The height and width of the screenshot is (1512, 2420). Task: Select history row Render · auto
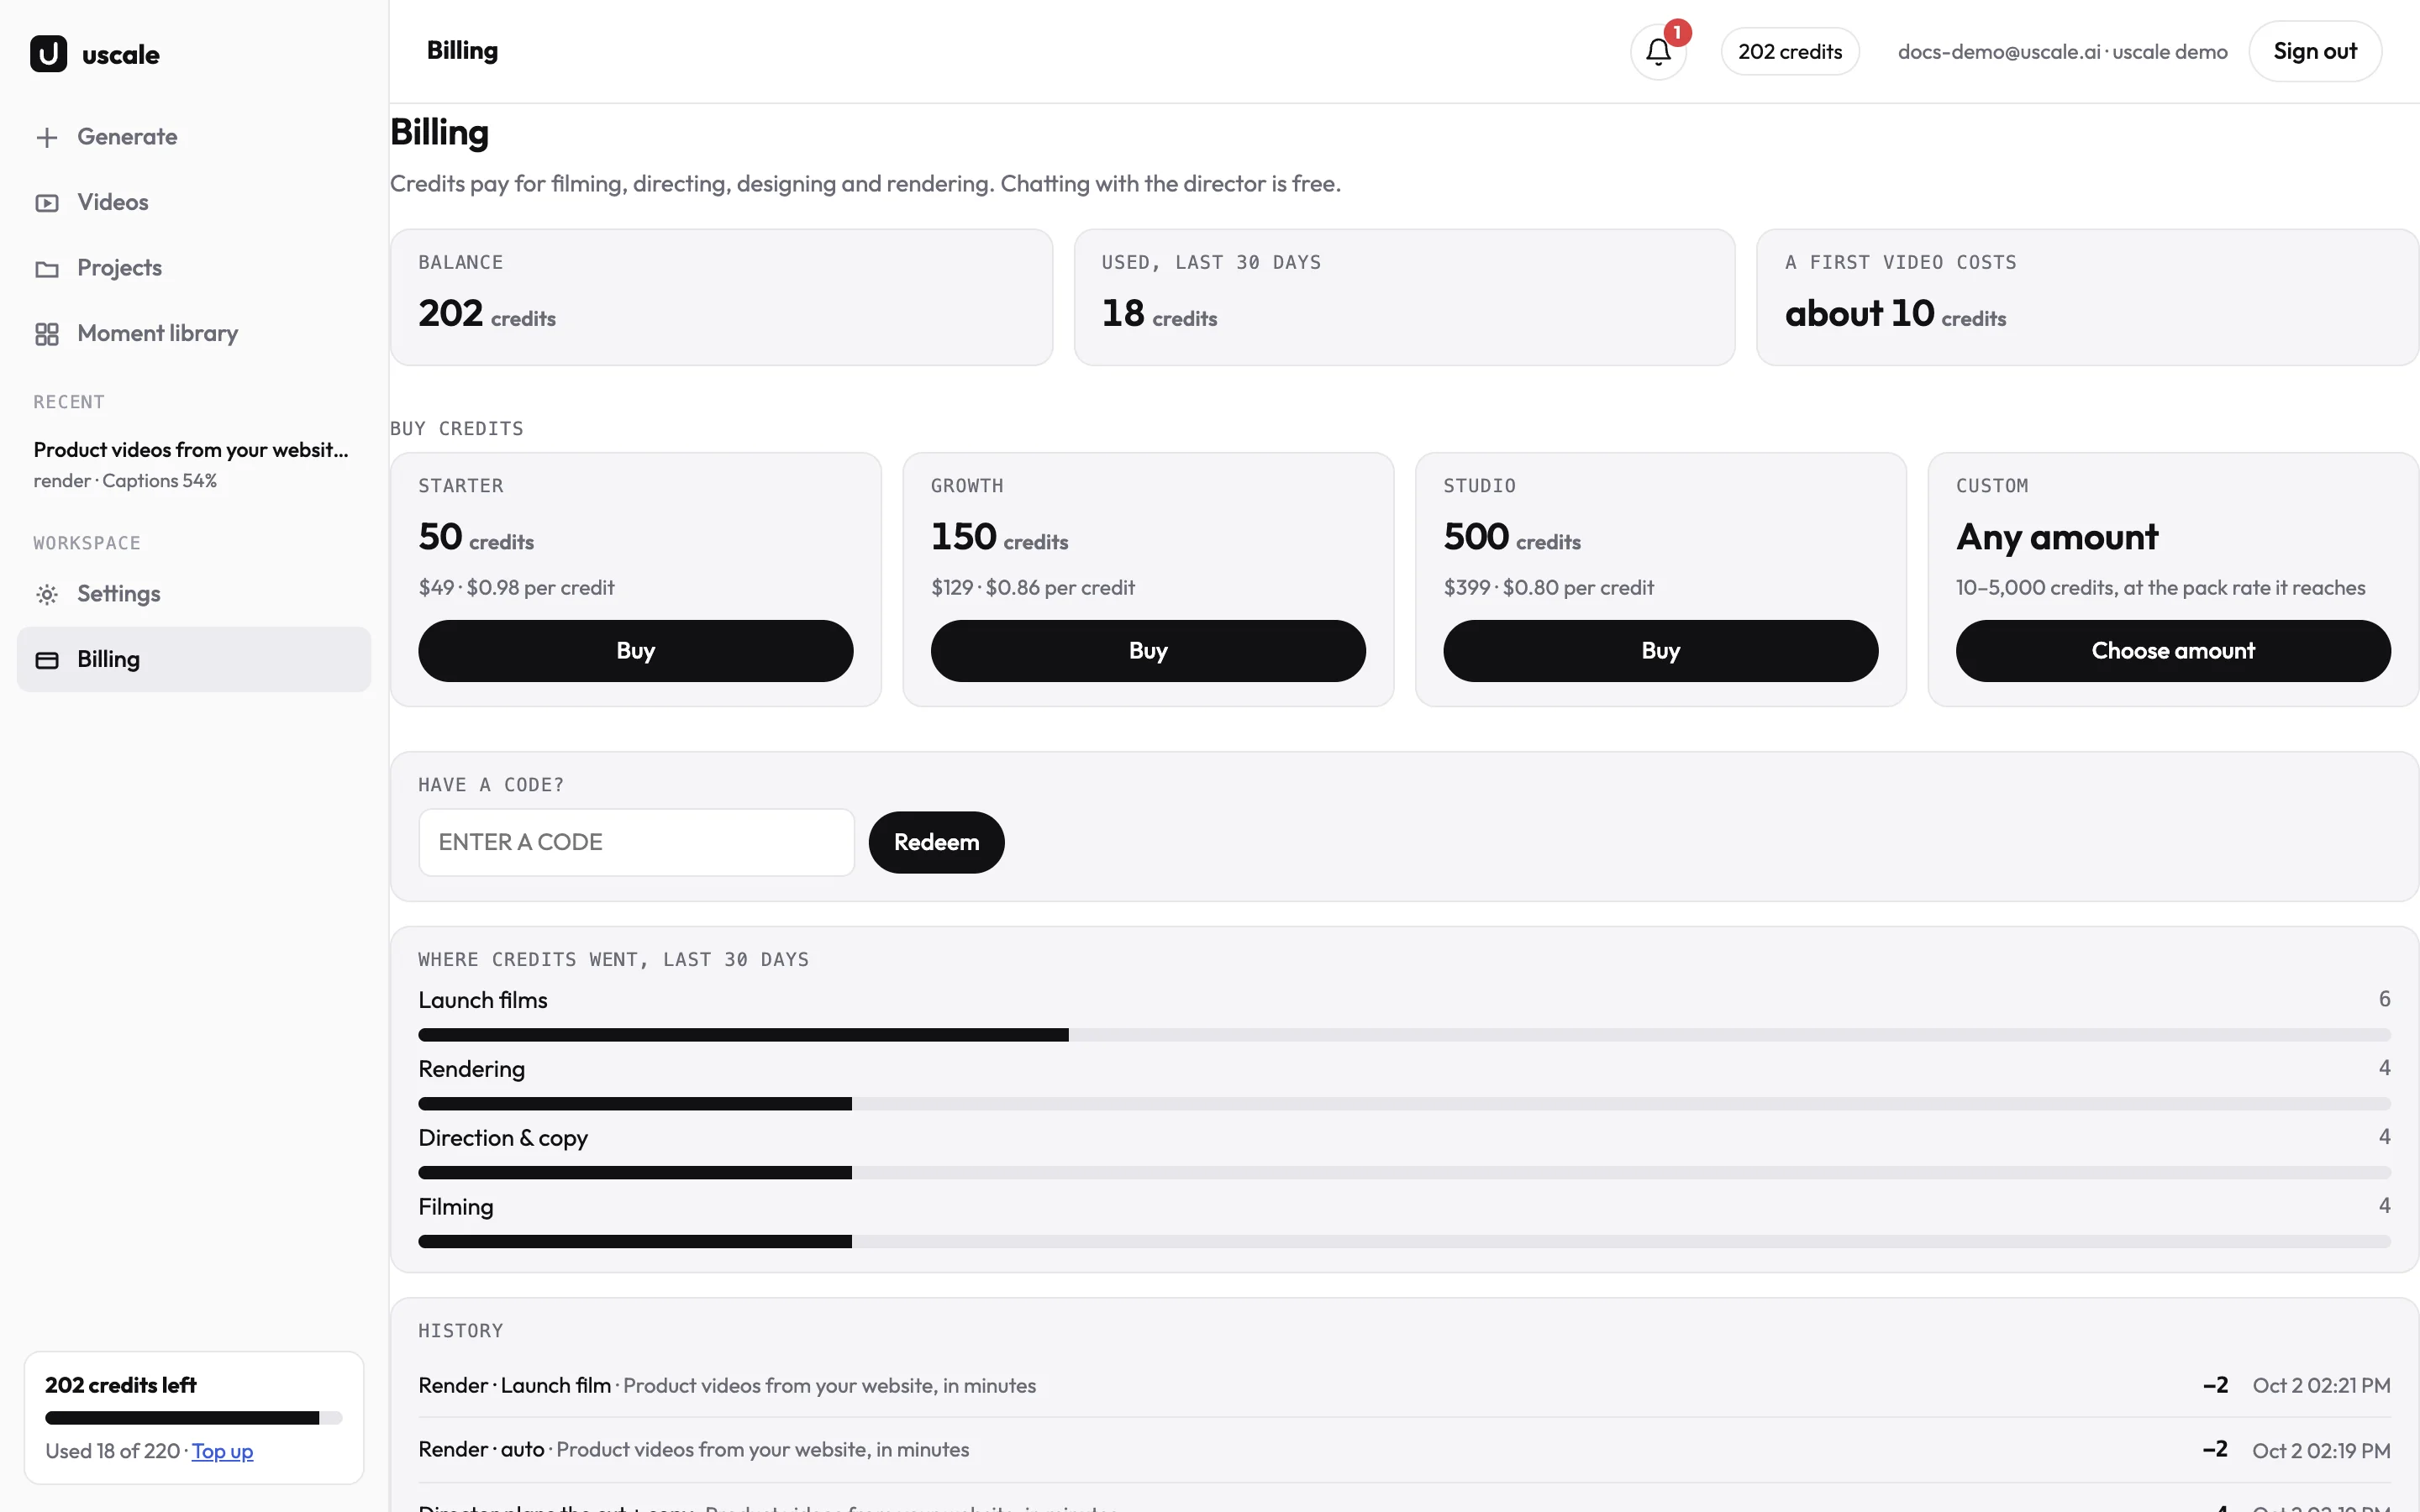(1404, 1450)
